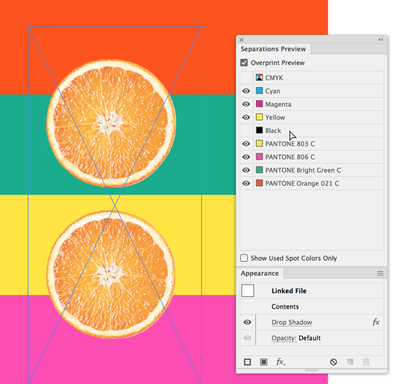Select the Magenta text label
This screenshot has height=384, width=400.
point(278,104)
